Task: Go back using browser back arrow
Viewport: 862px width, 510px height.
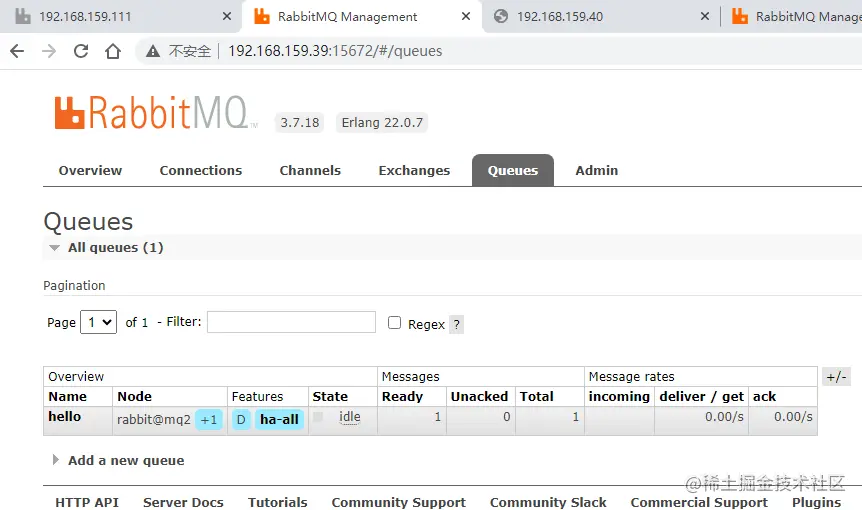Action: click(17, 51)
